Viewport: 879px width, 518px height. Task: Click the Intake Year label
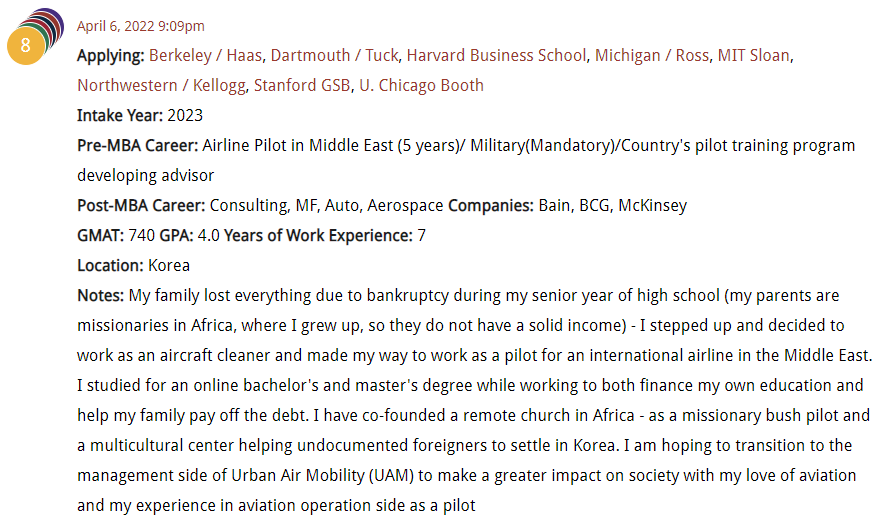[120, 116]
